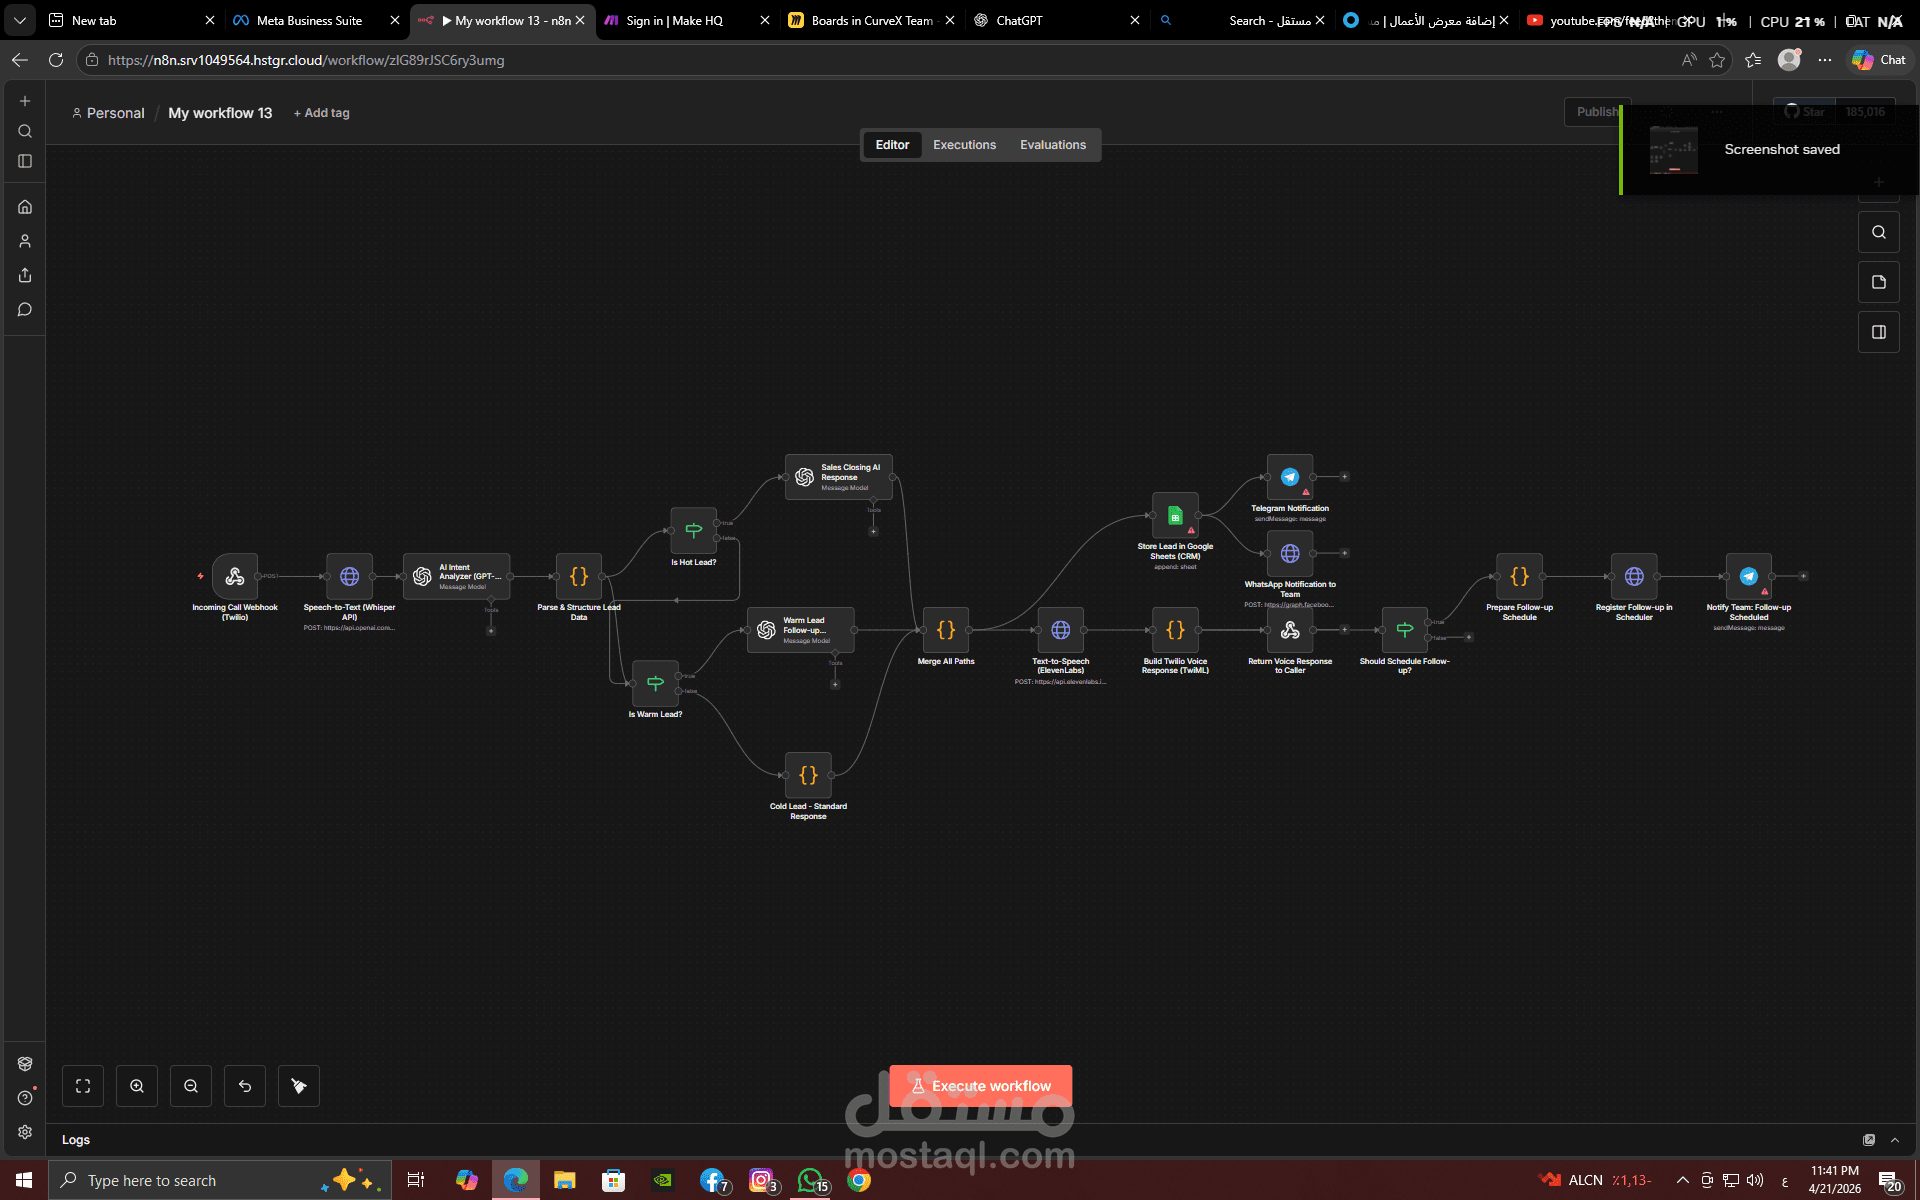The width and height of the screenshot is (1920, 1200).
Task: Click the browser address bar URL
Action: tap(306, 60)
